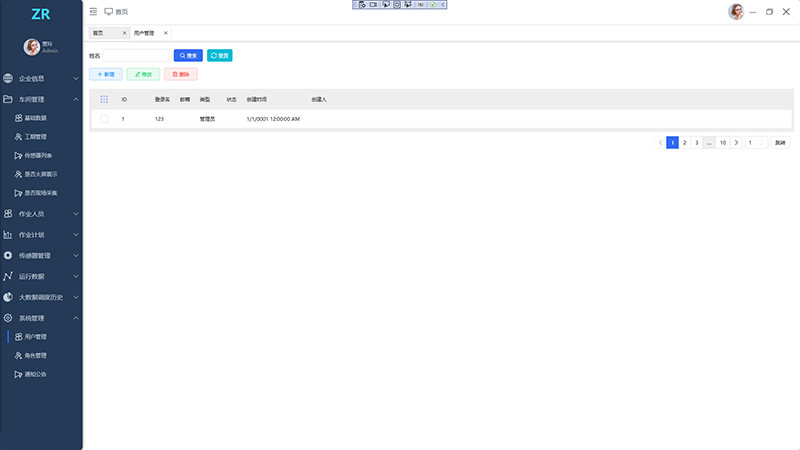Viewport: 800px width, 450px height.
Task: Go to page 2 in pagination
Action: (685, 143)
